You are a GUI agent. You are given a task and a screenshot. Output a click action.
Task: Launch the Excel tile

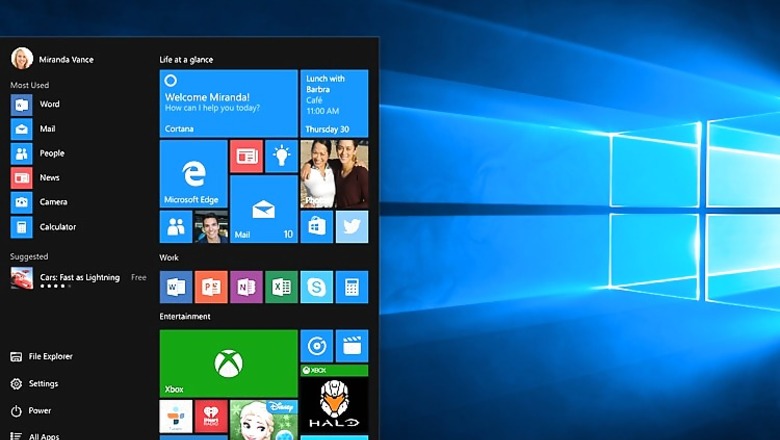click(x=282, y=287)
